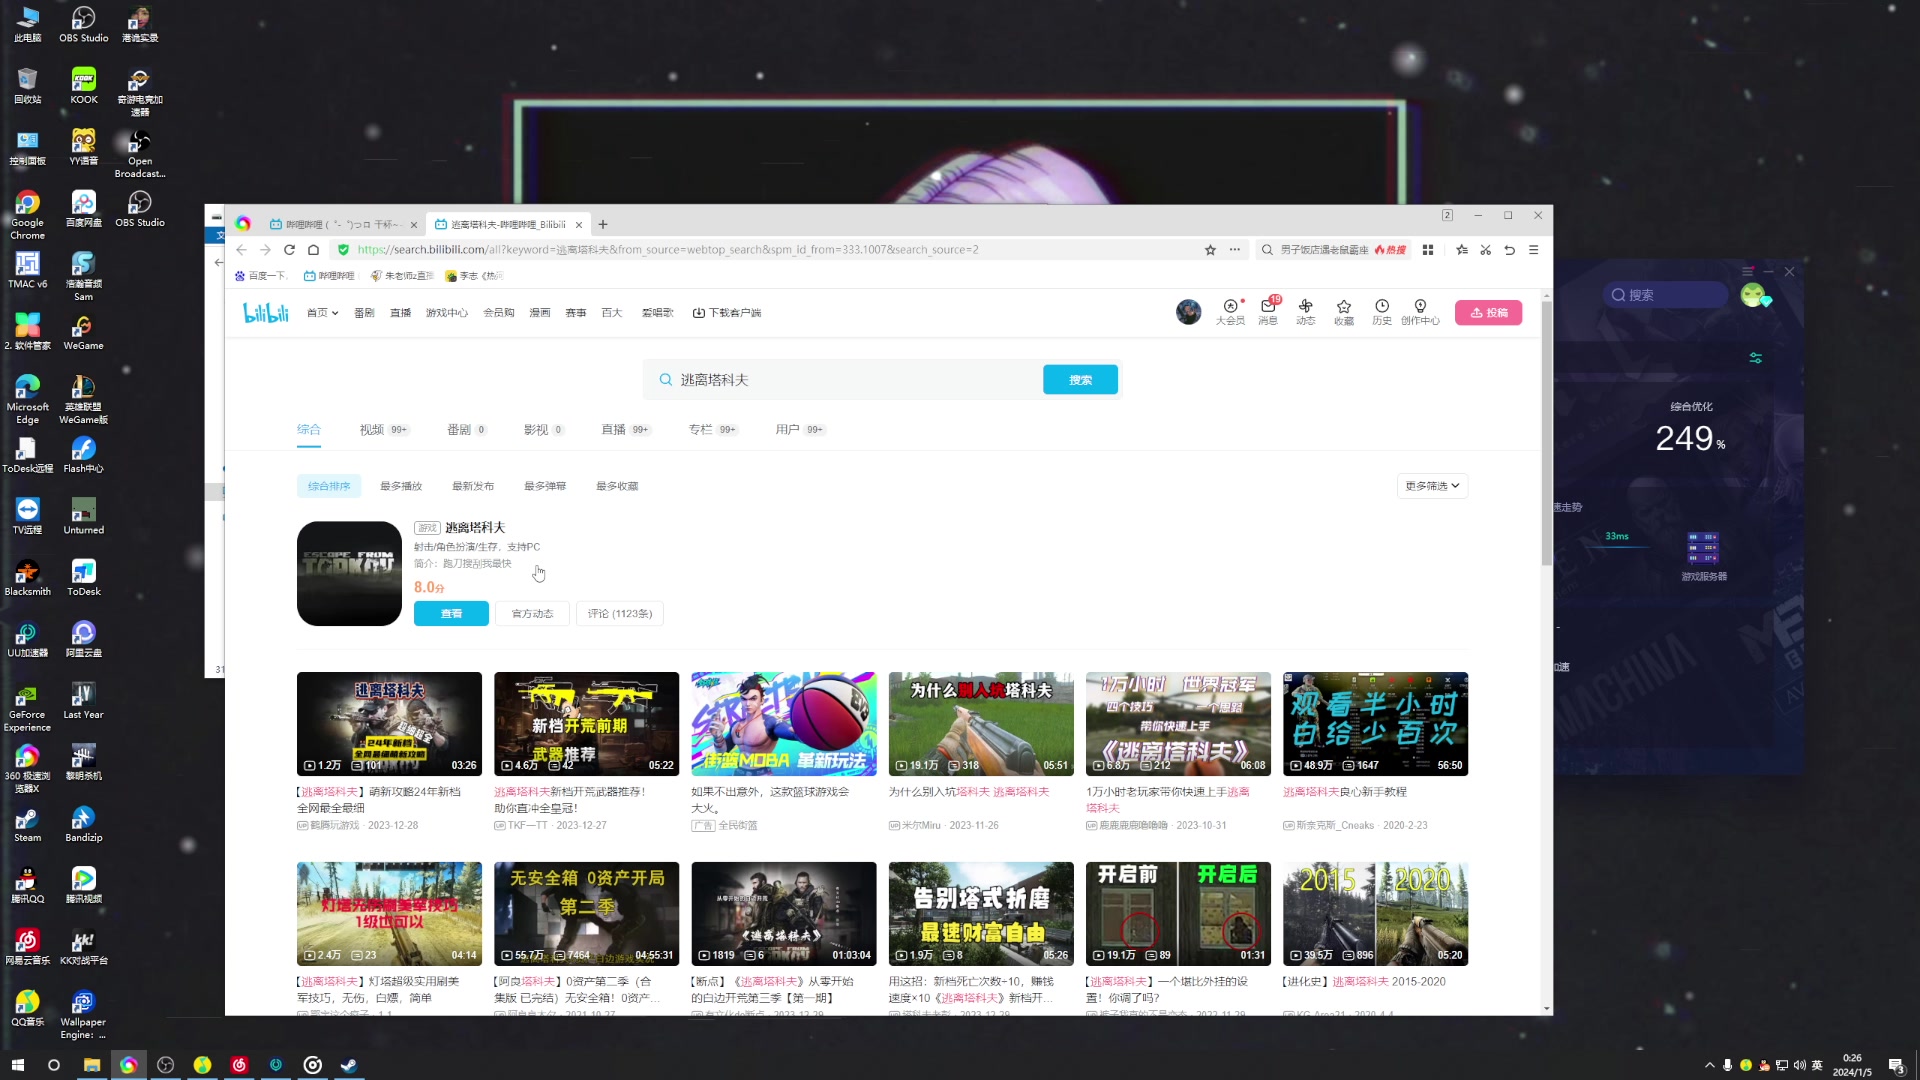Click the blue 查看 game button
Viewport: 1920px width, 1080px height.
(x=451, y=614)
